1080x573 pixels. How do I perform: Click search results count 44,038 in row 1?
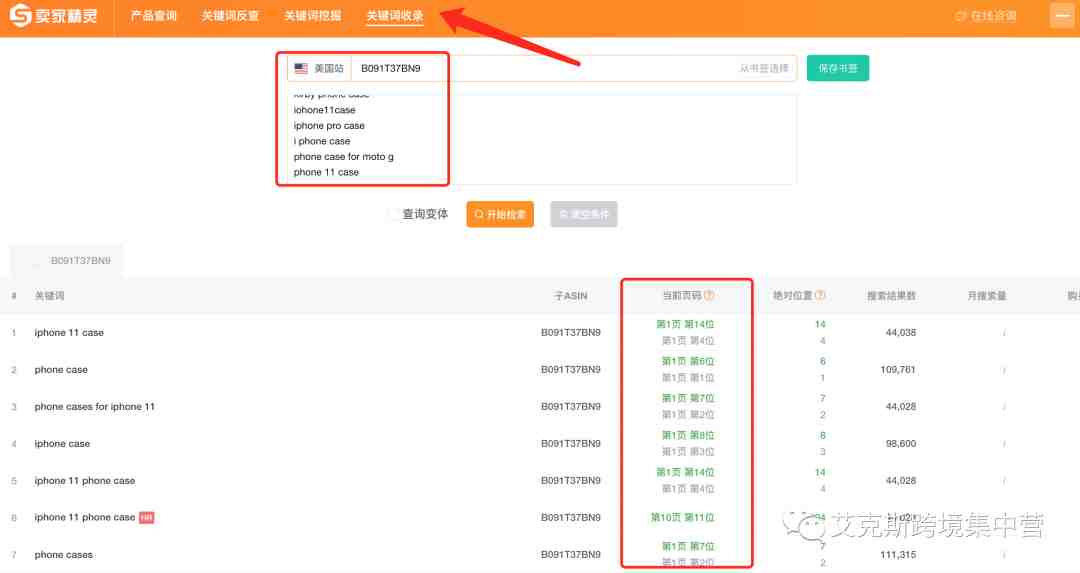click(x=900, y=333)
